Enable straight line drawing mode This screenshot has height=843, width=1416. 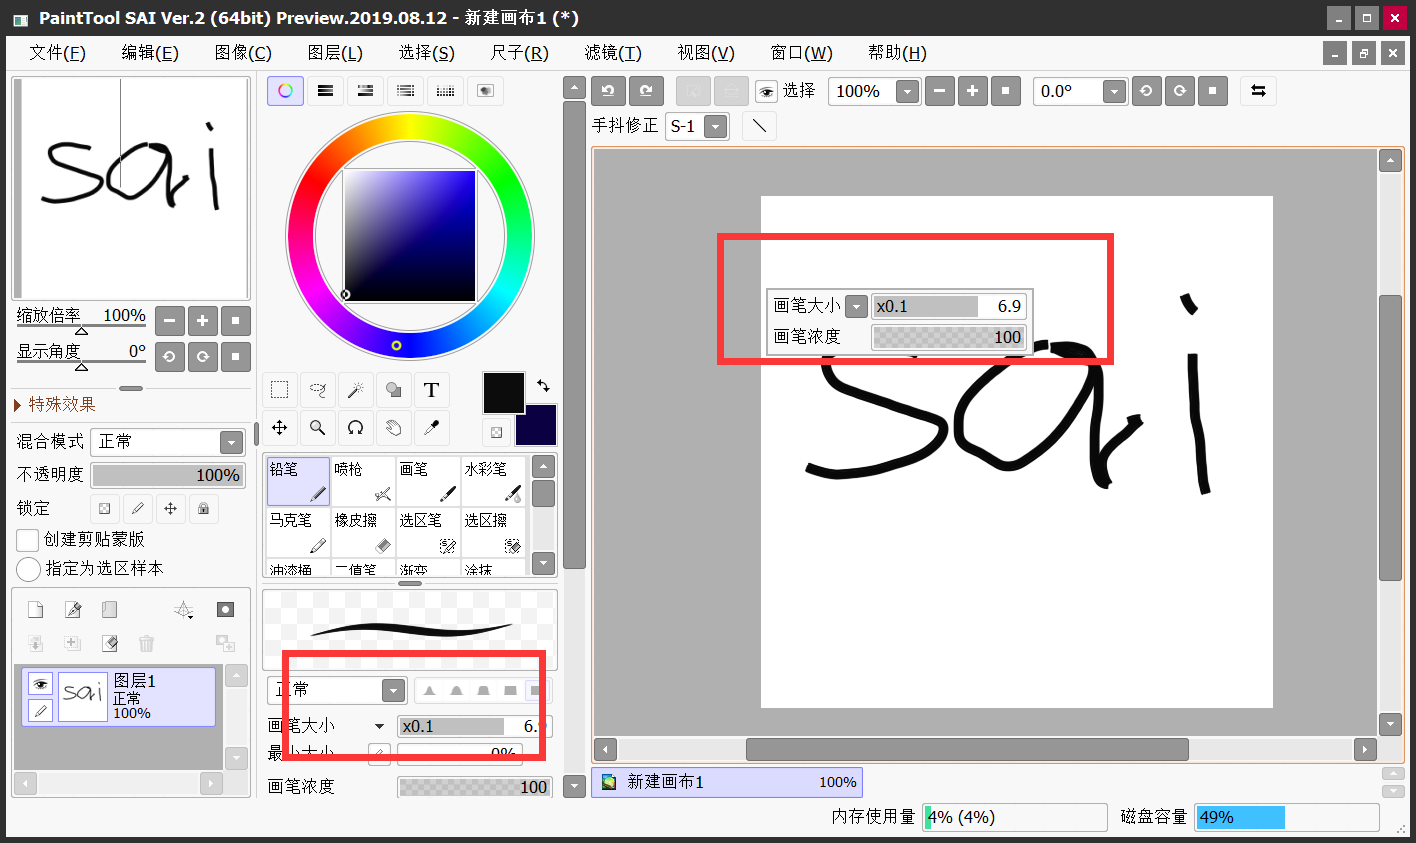tap(760, 126)
